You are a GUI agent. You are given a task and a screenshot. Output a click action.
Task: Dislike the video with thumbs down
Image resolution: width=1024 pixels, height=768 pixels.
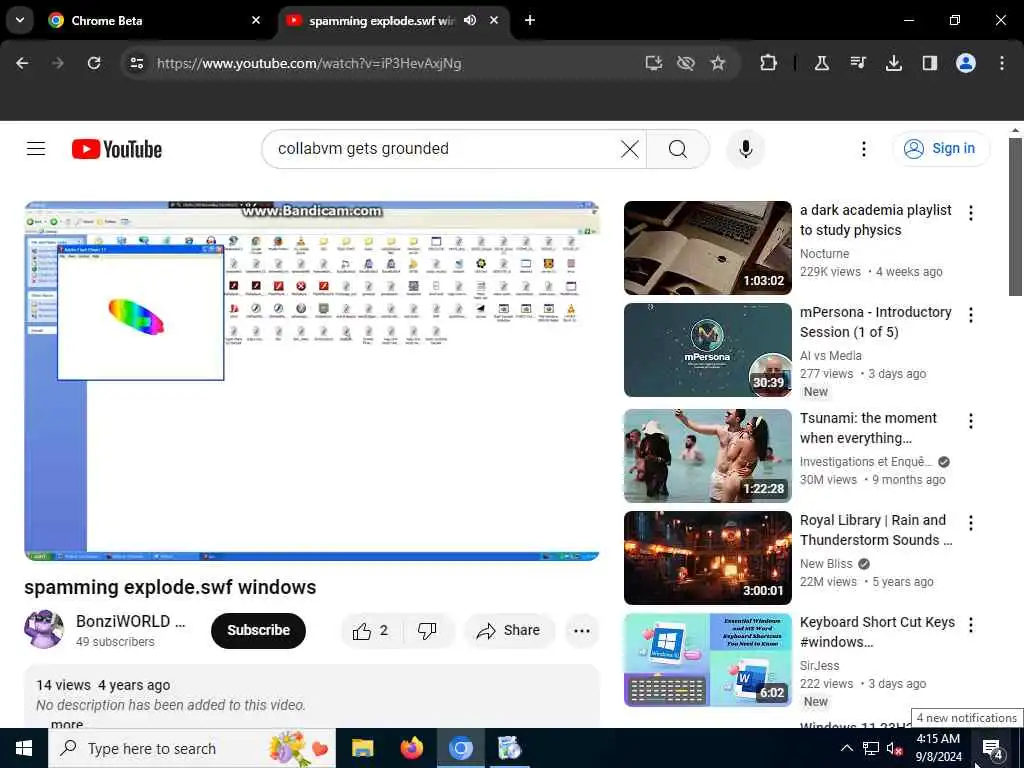point(427,630)
